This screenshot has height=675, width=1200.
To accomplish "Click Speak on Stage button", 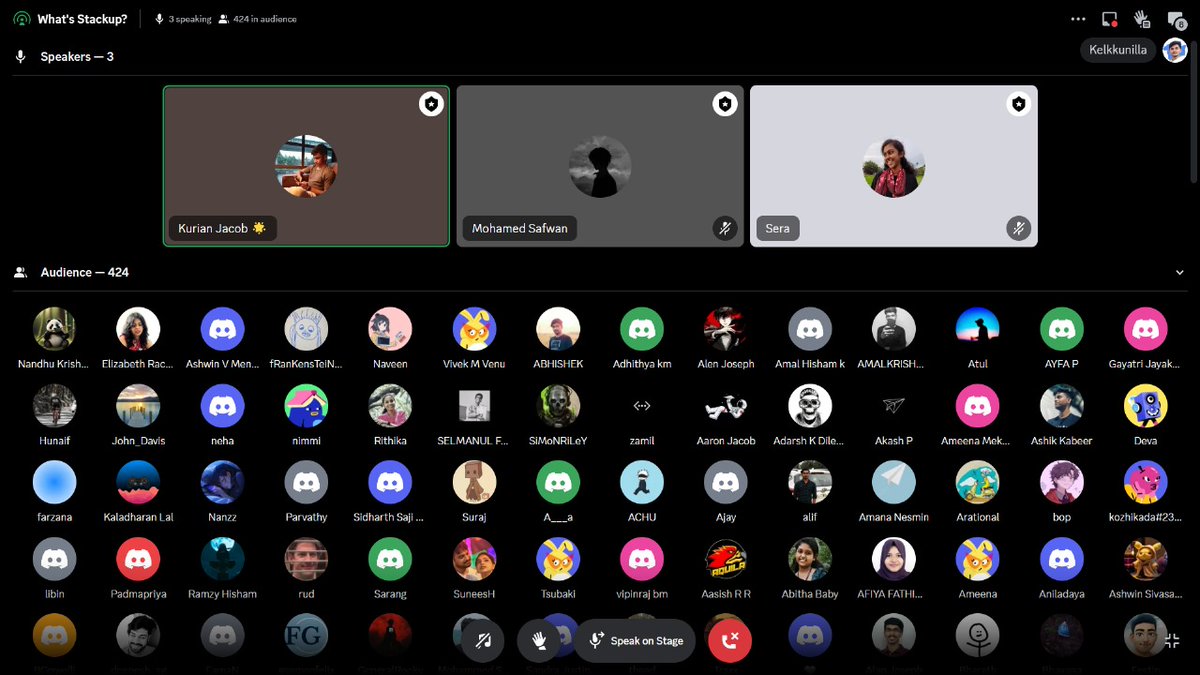I will (x=635, y=640).
